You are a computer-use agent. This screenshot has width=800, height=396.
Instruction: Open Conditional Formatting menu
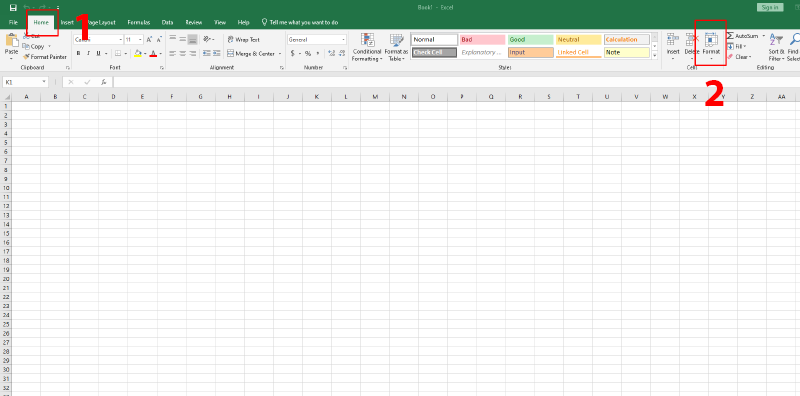pos(367,47)
